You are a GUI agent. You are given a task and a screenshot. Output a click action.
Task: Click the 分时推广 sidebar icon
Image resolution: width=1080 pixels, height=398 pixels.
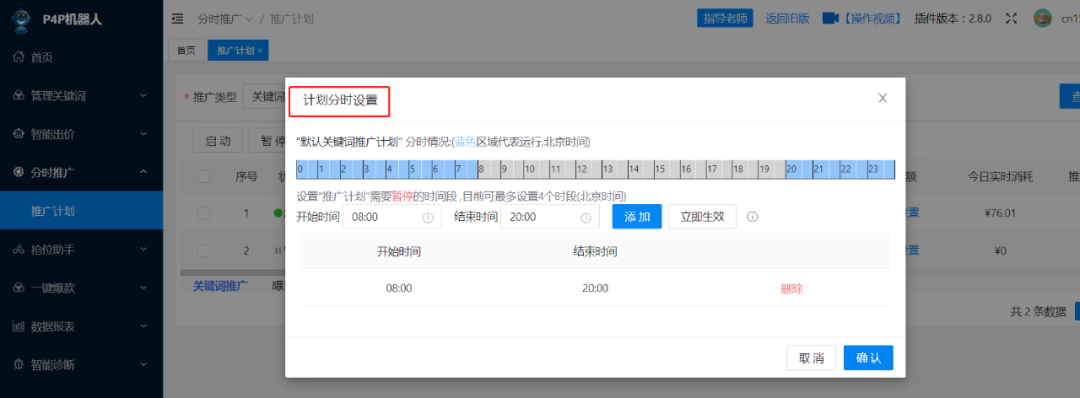(19, 172)
